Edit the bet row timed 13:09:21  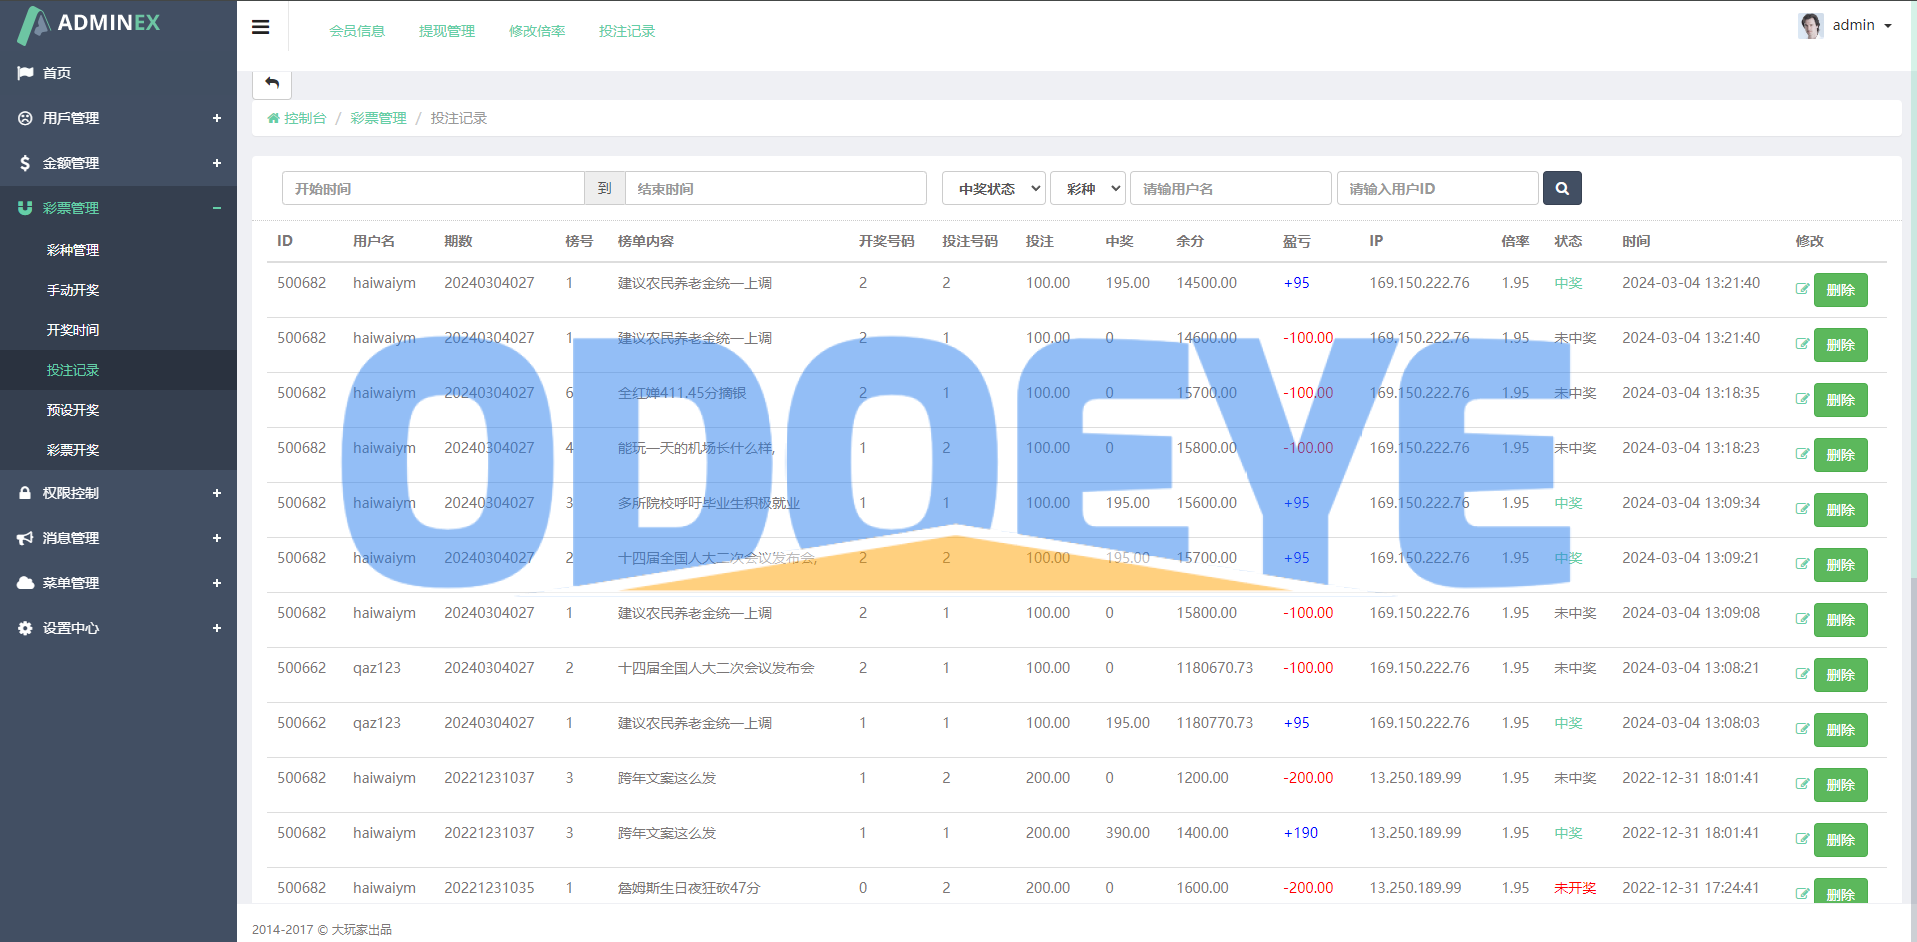click(1802, 564)
